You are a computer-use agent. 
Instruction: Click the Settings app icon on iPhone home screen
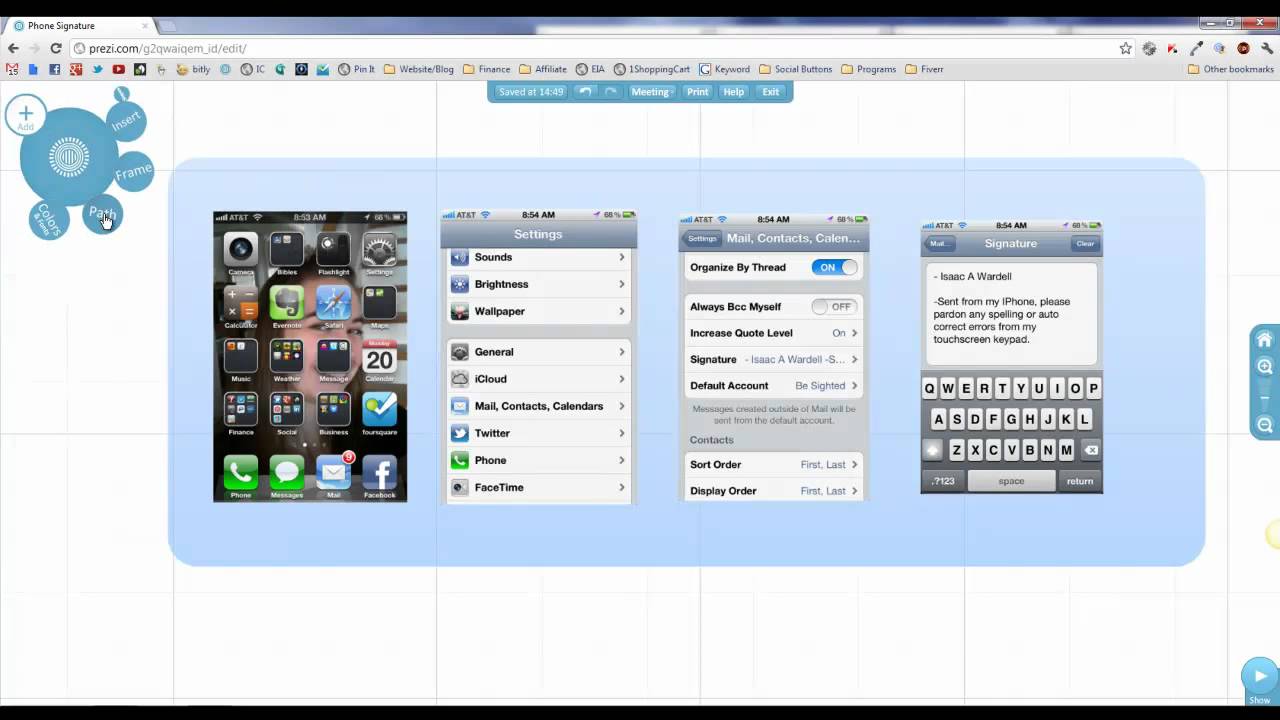pos(379,250)
